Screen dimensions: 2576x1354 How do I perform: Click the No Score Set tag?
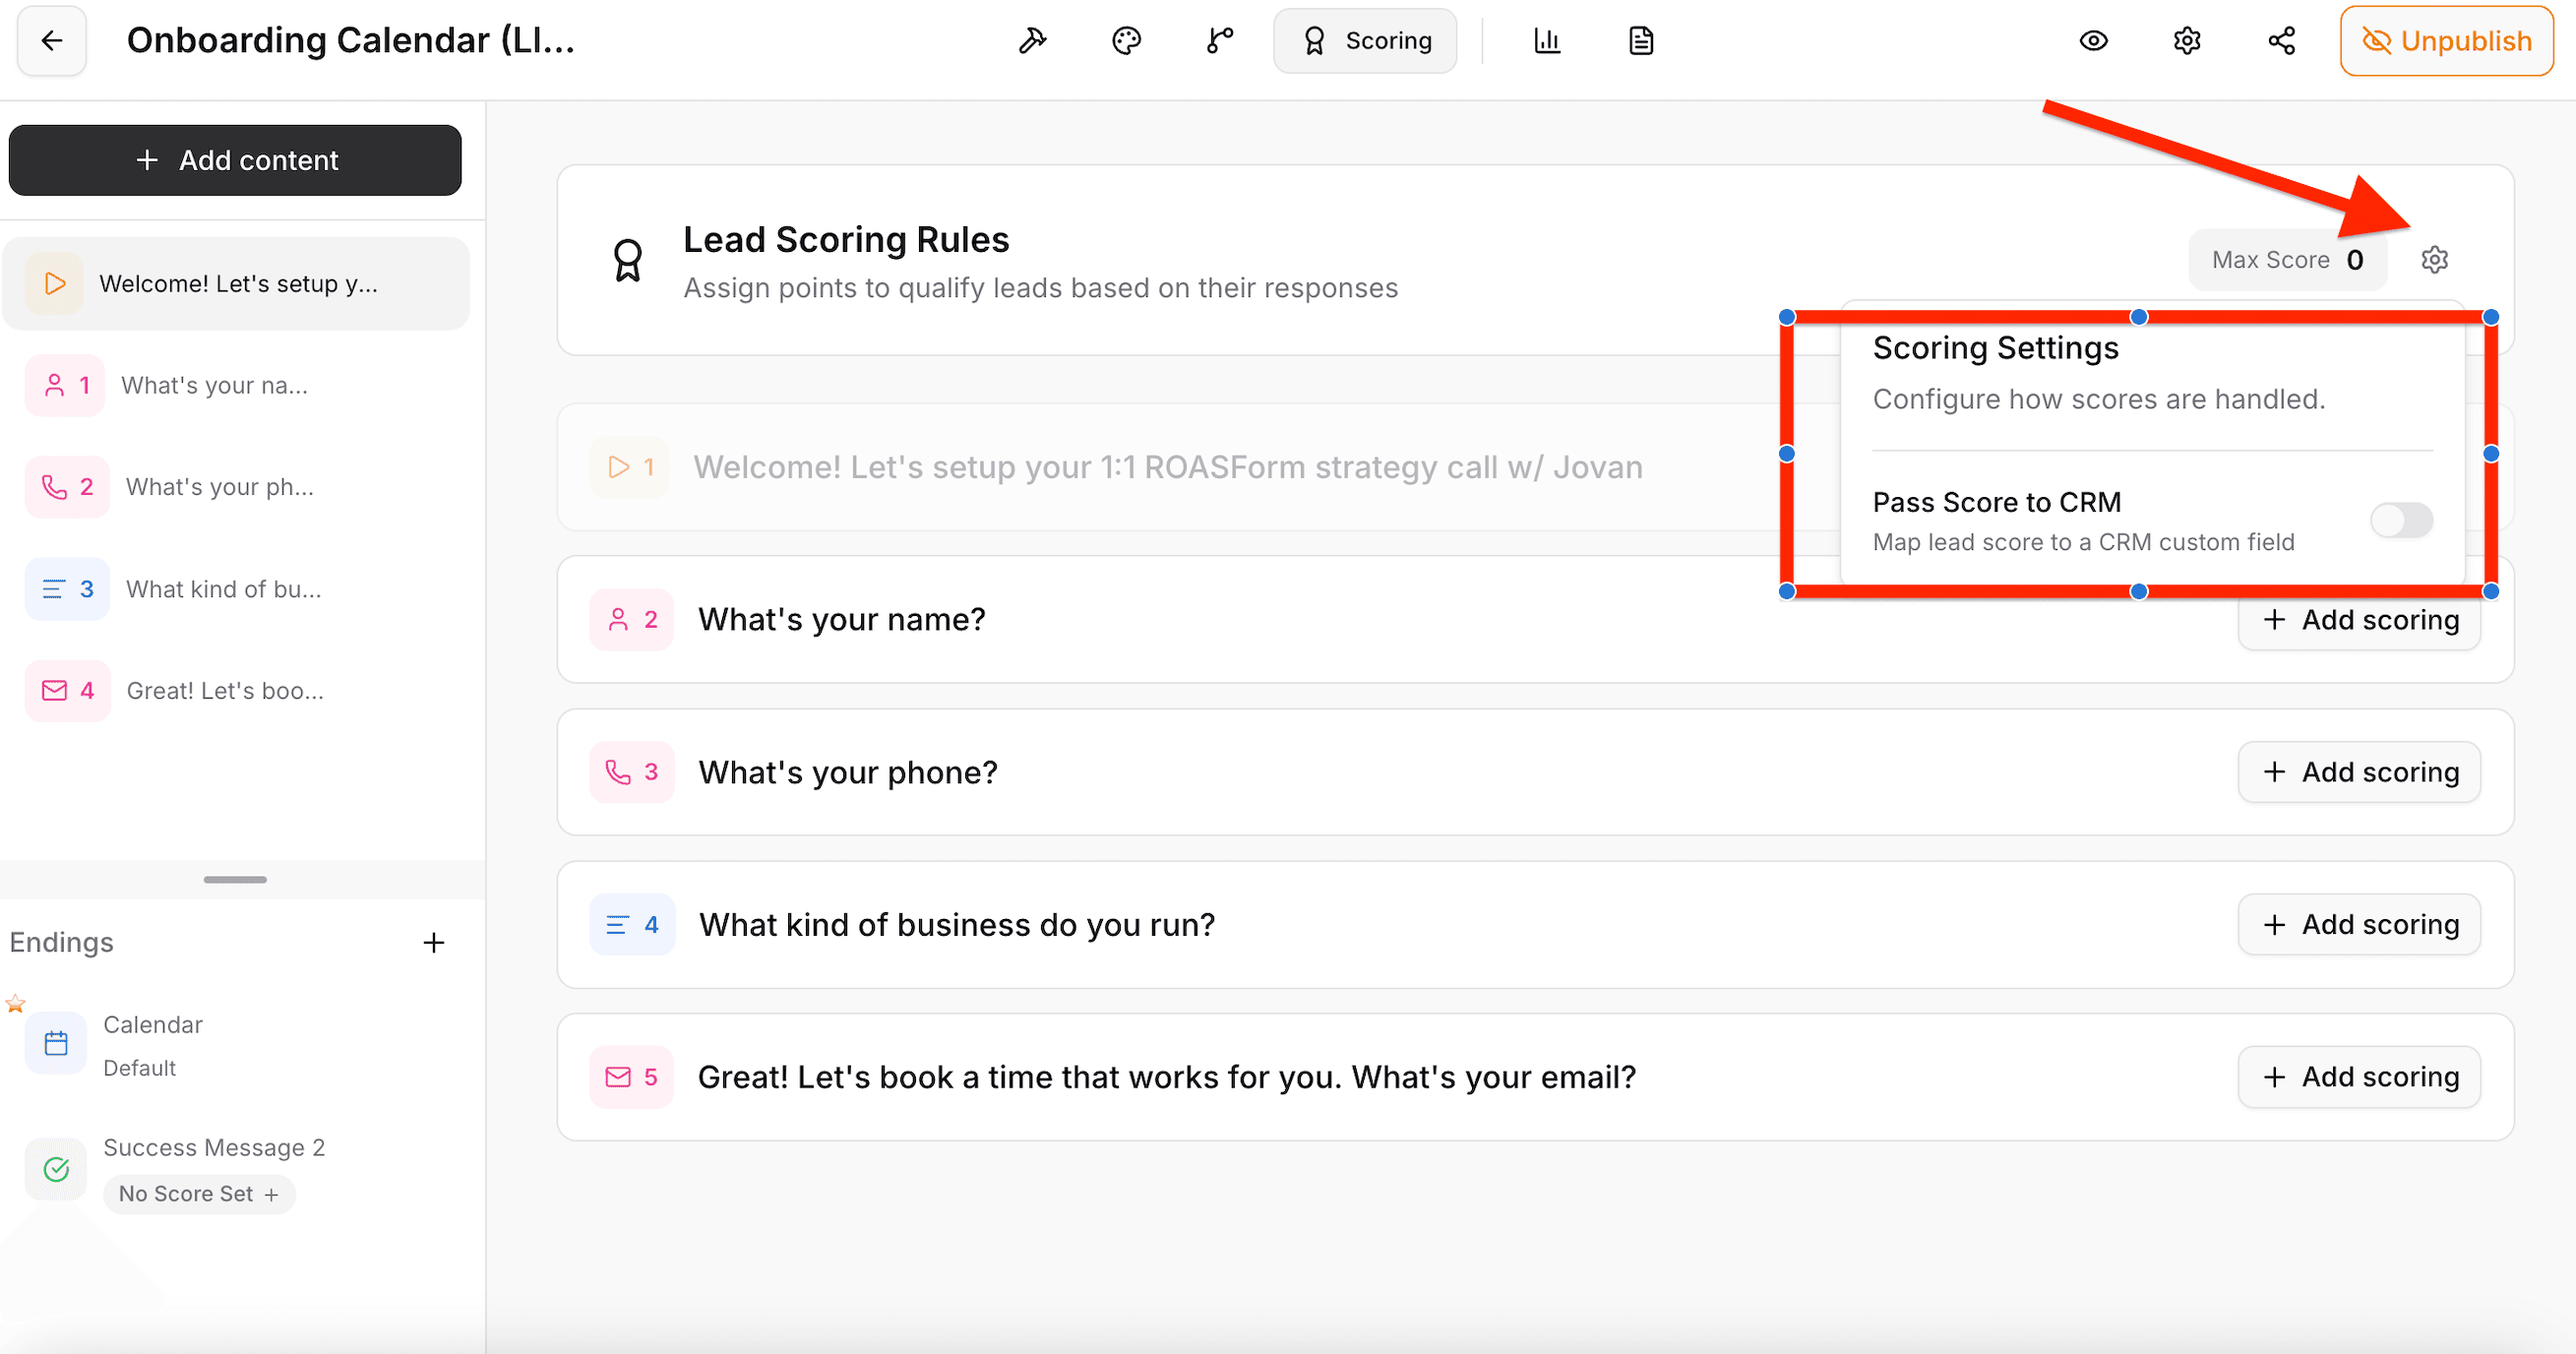tap(199, 1194)
